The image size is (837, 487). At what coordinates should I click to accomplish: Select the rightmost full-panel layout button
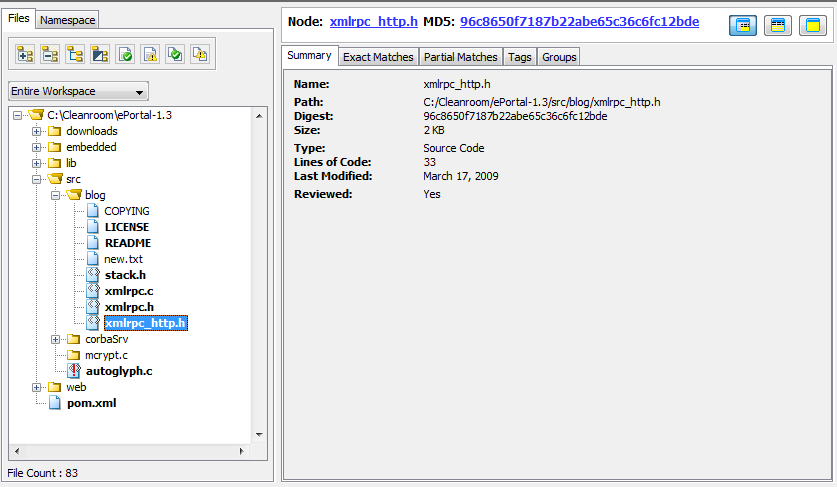[x=811, y=25]
